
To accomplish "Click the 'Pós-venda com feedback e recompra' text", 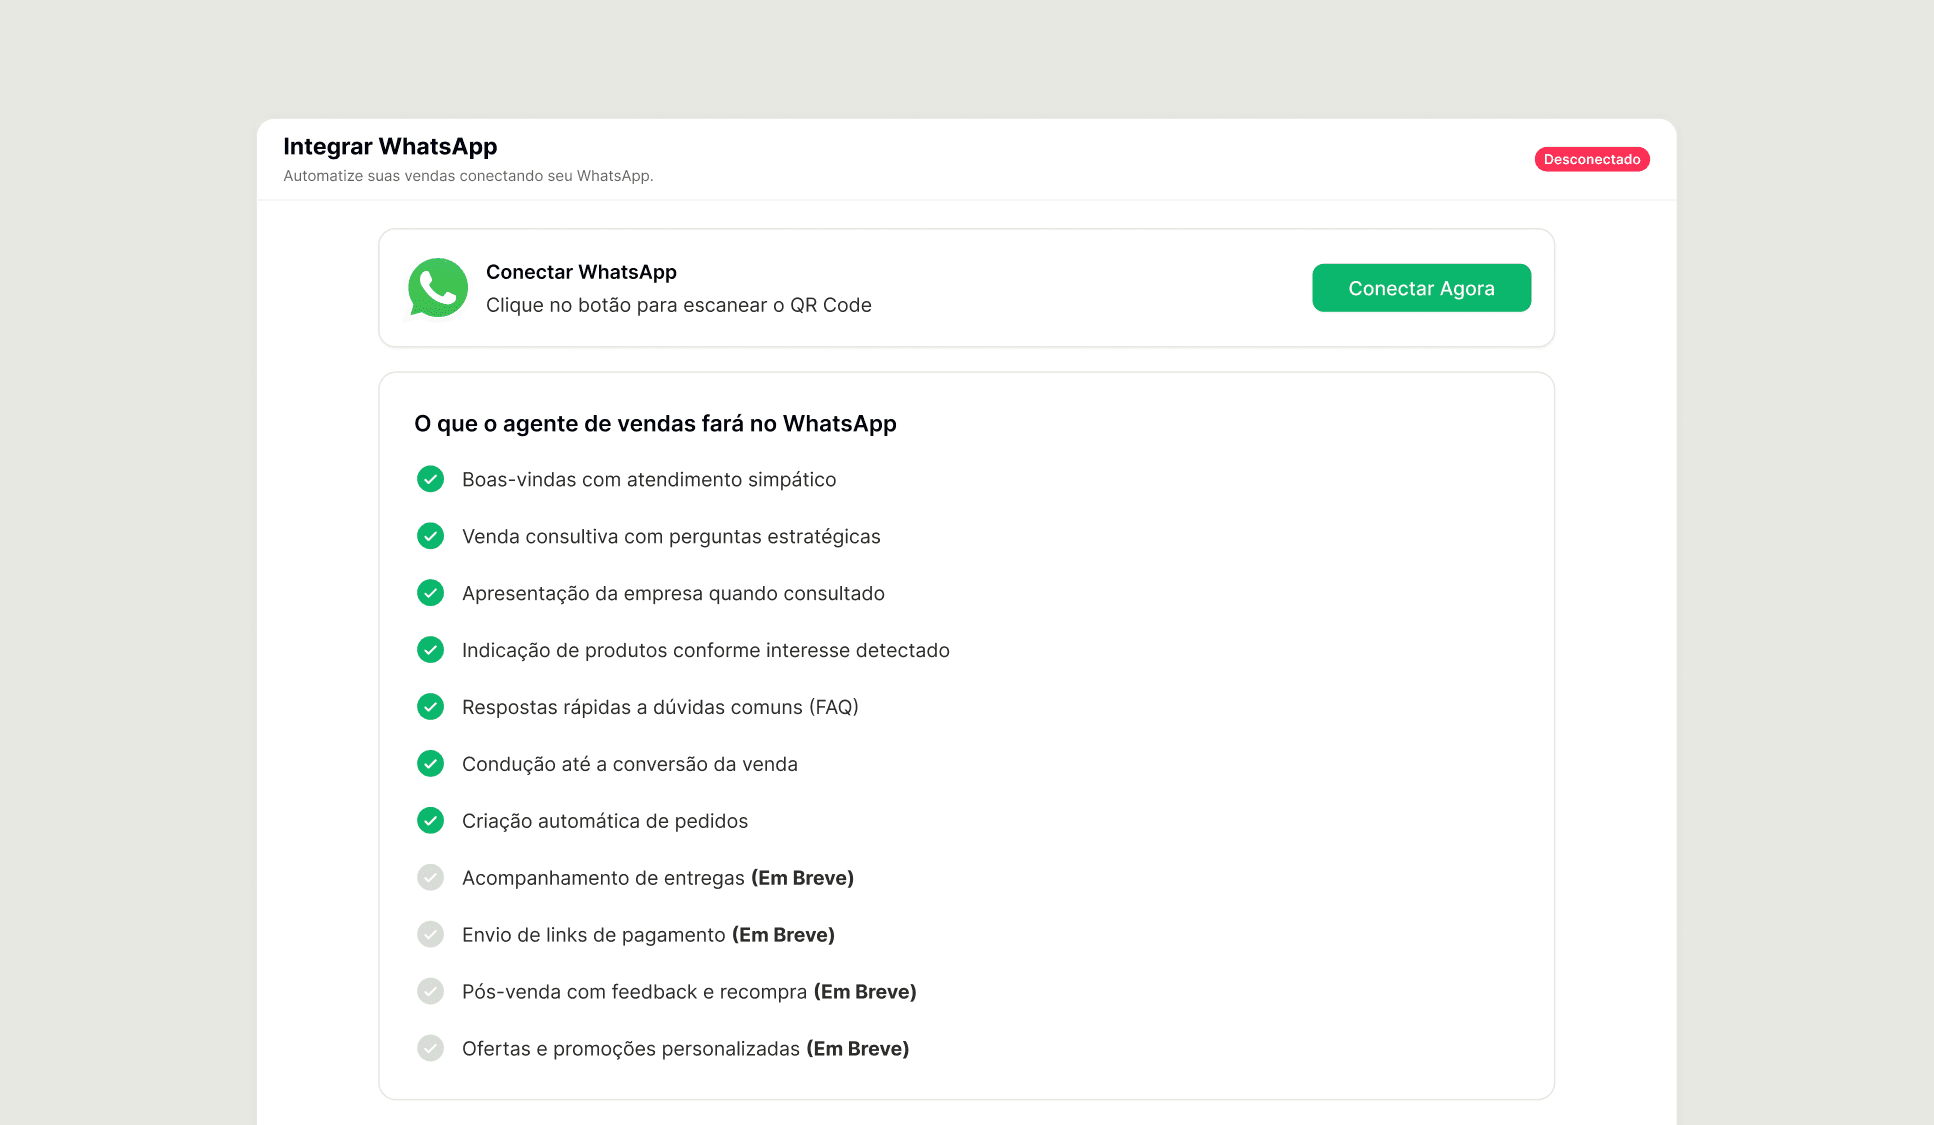I will tap(634, 992).
